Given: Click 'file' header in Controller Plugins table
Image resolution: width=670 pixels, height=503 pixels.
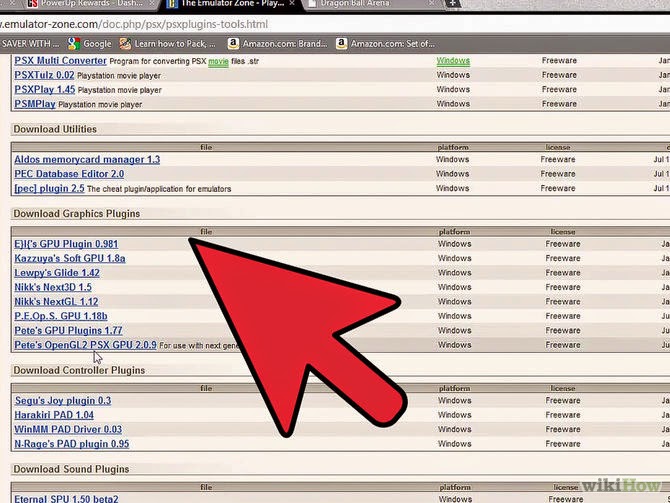Looking at the screenshot, I should pyautogui.click(x=206, y=388).
